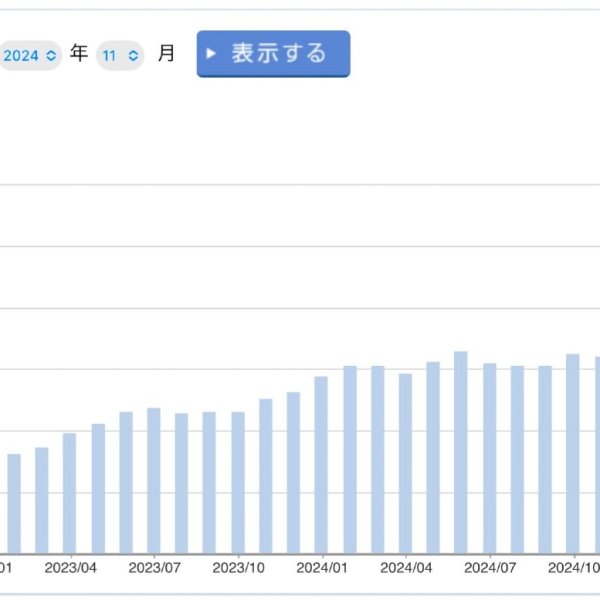Click the bar for 2023/10
600x600 pixels.
tap(238, 482)
